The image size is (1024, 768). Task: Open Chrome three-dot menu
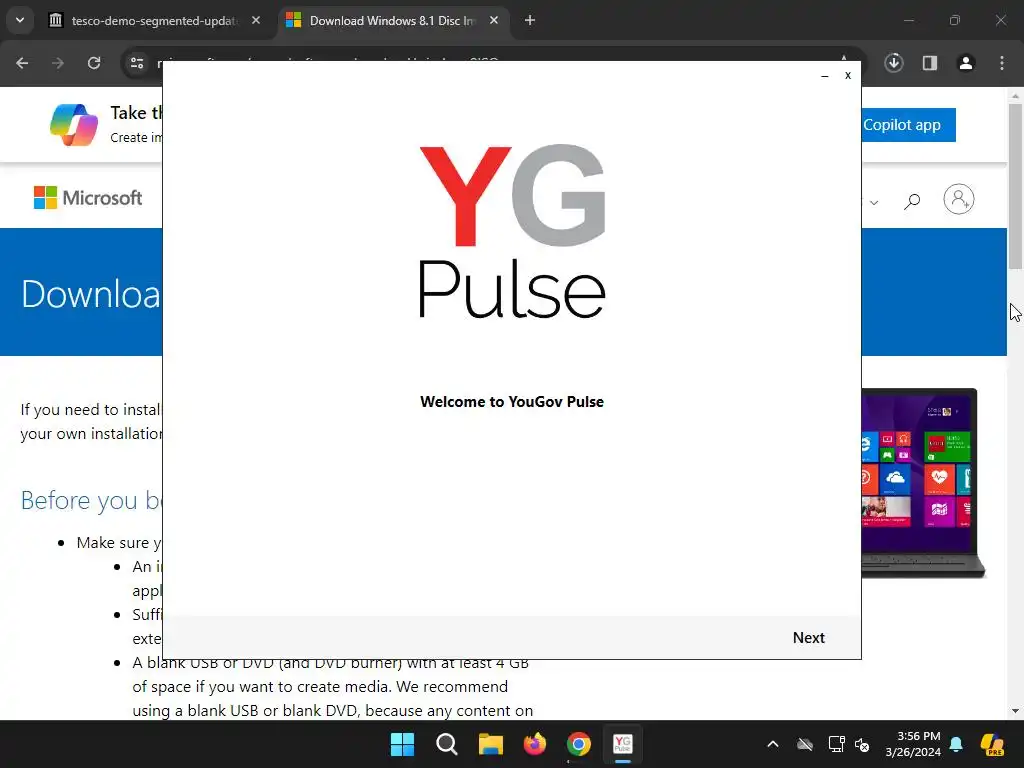pyautogui.click(x=1002, y=63)
